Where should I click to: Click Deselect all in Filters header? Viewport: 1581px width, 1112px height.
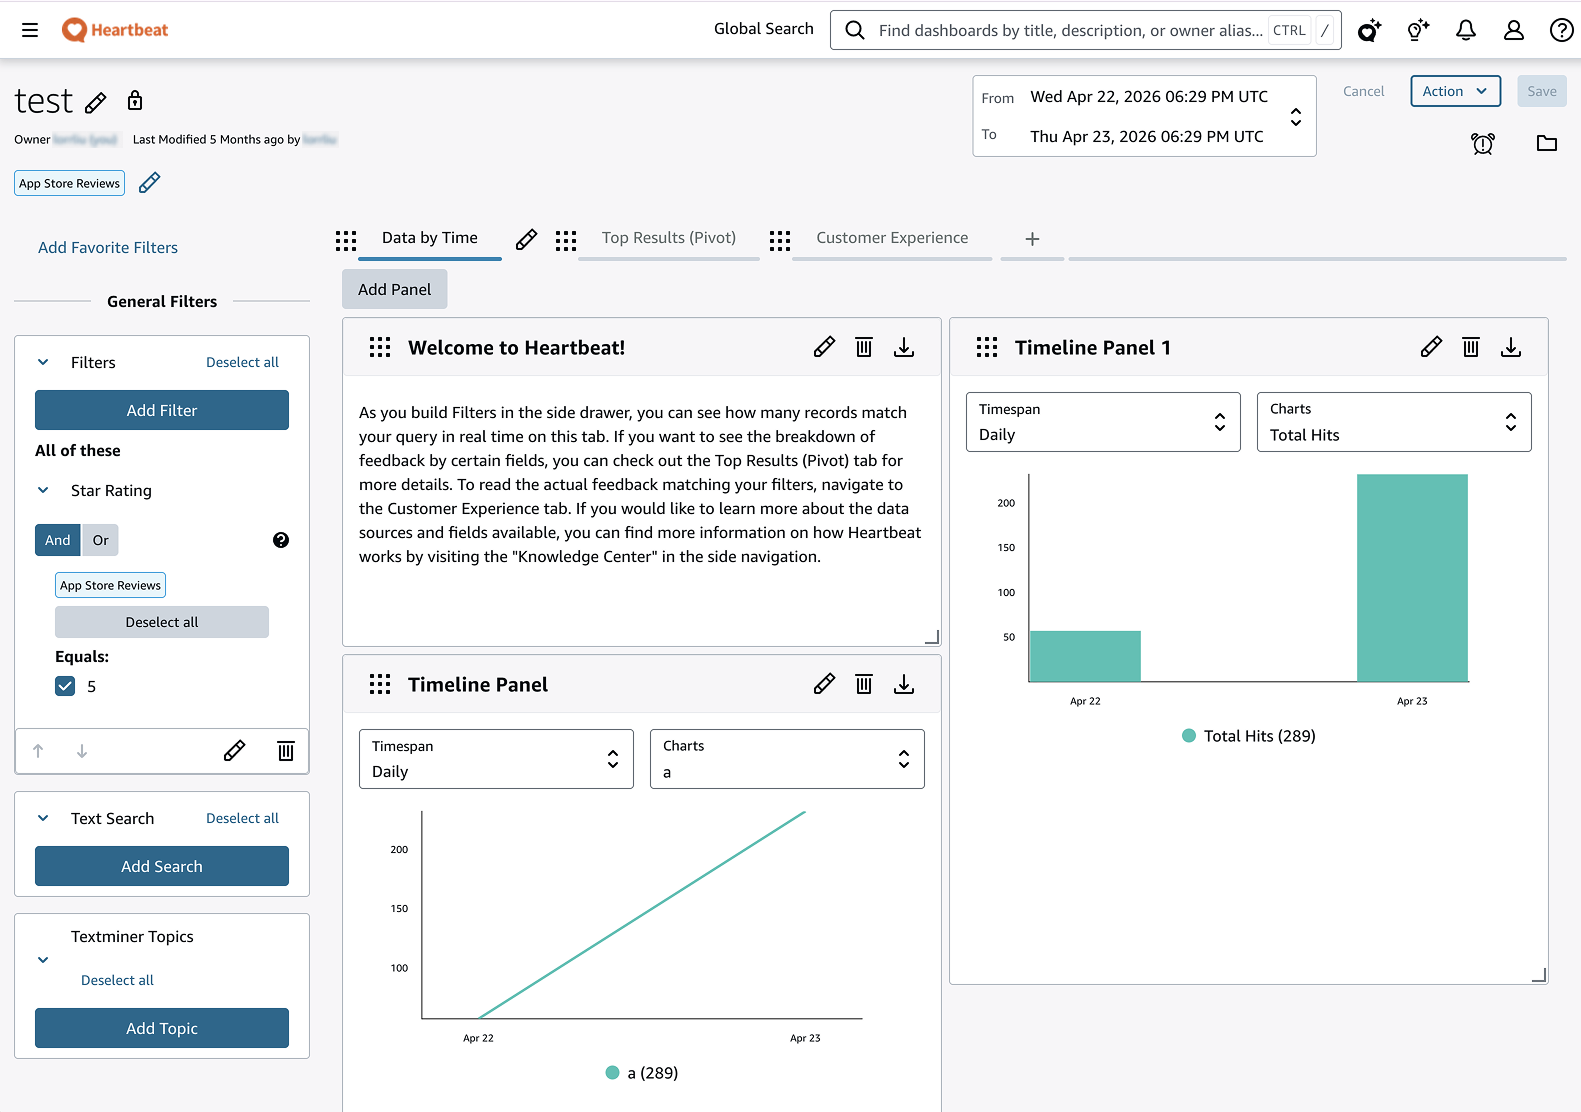point(242,362)
